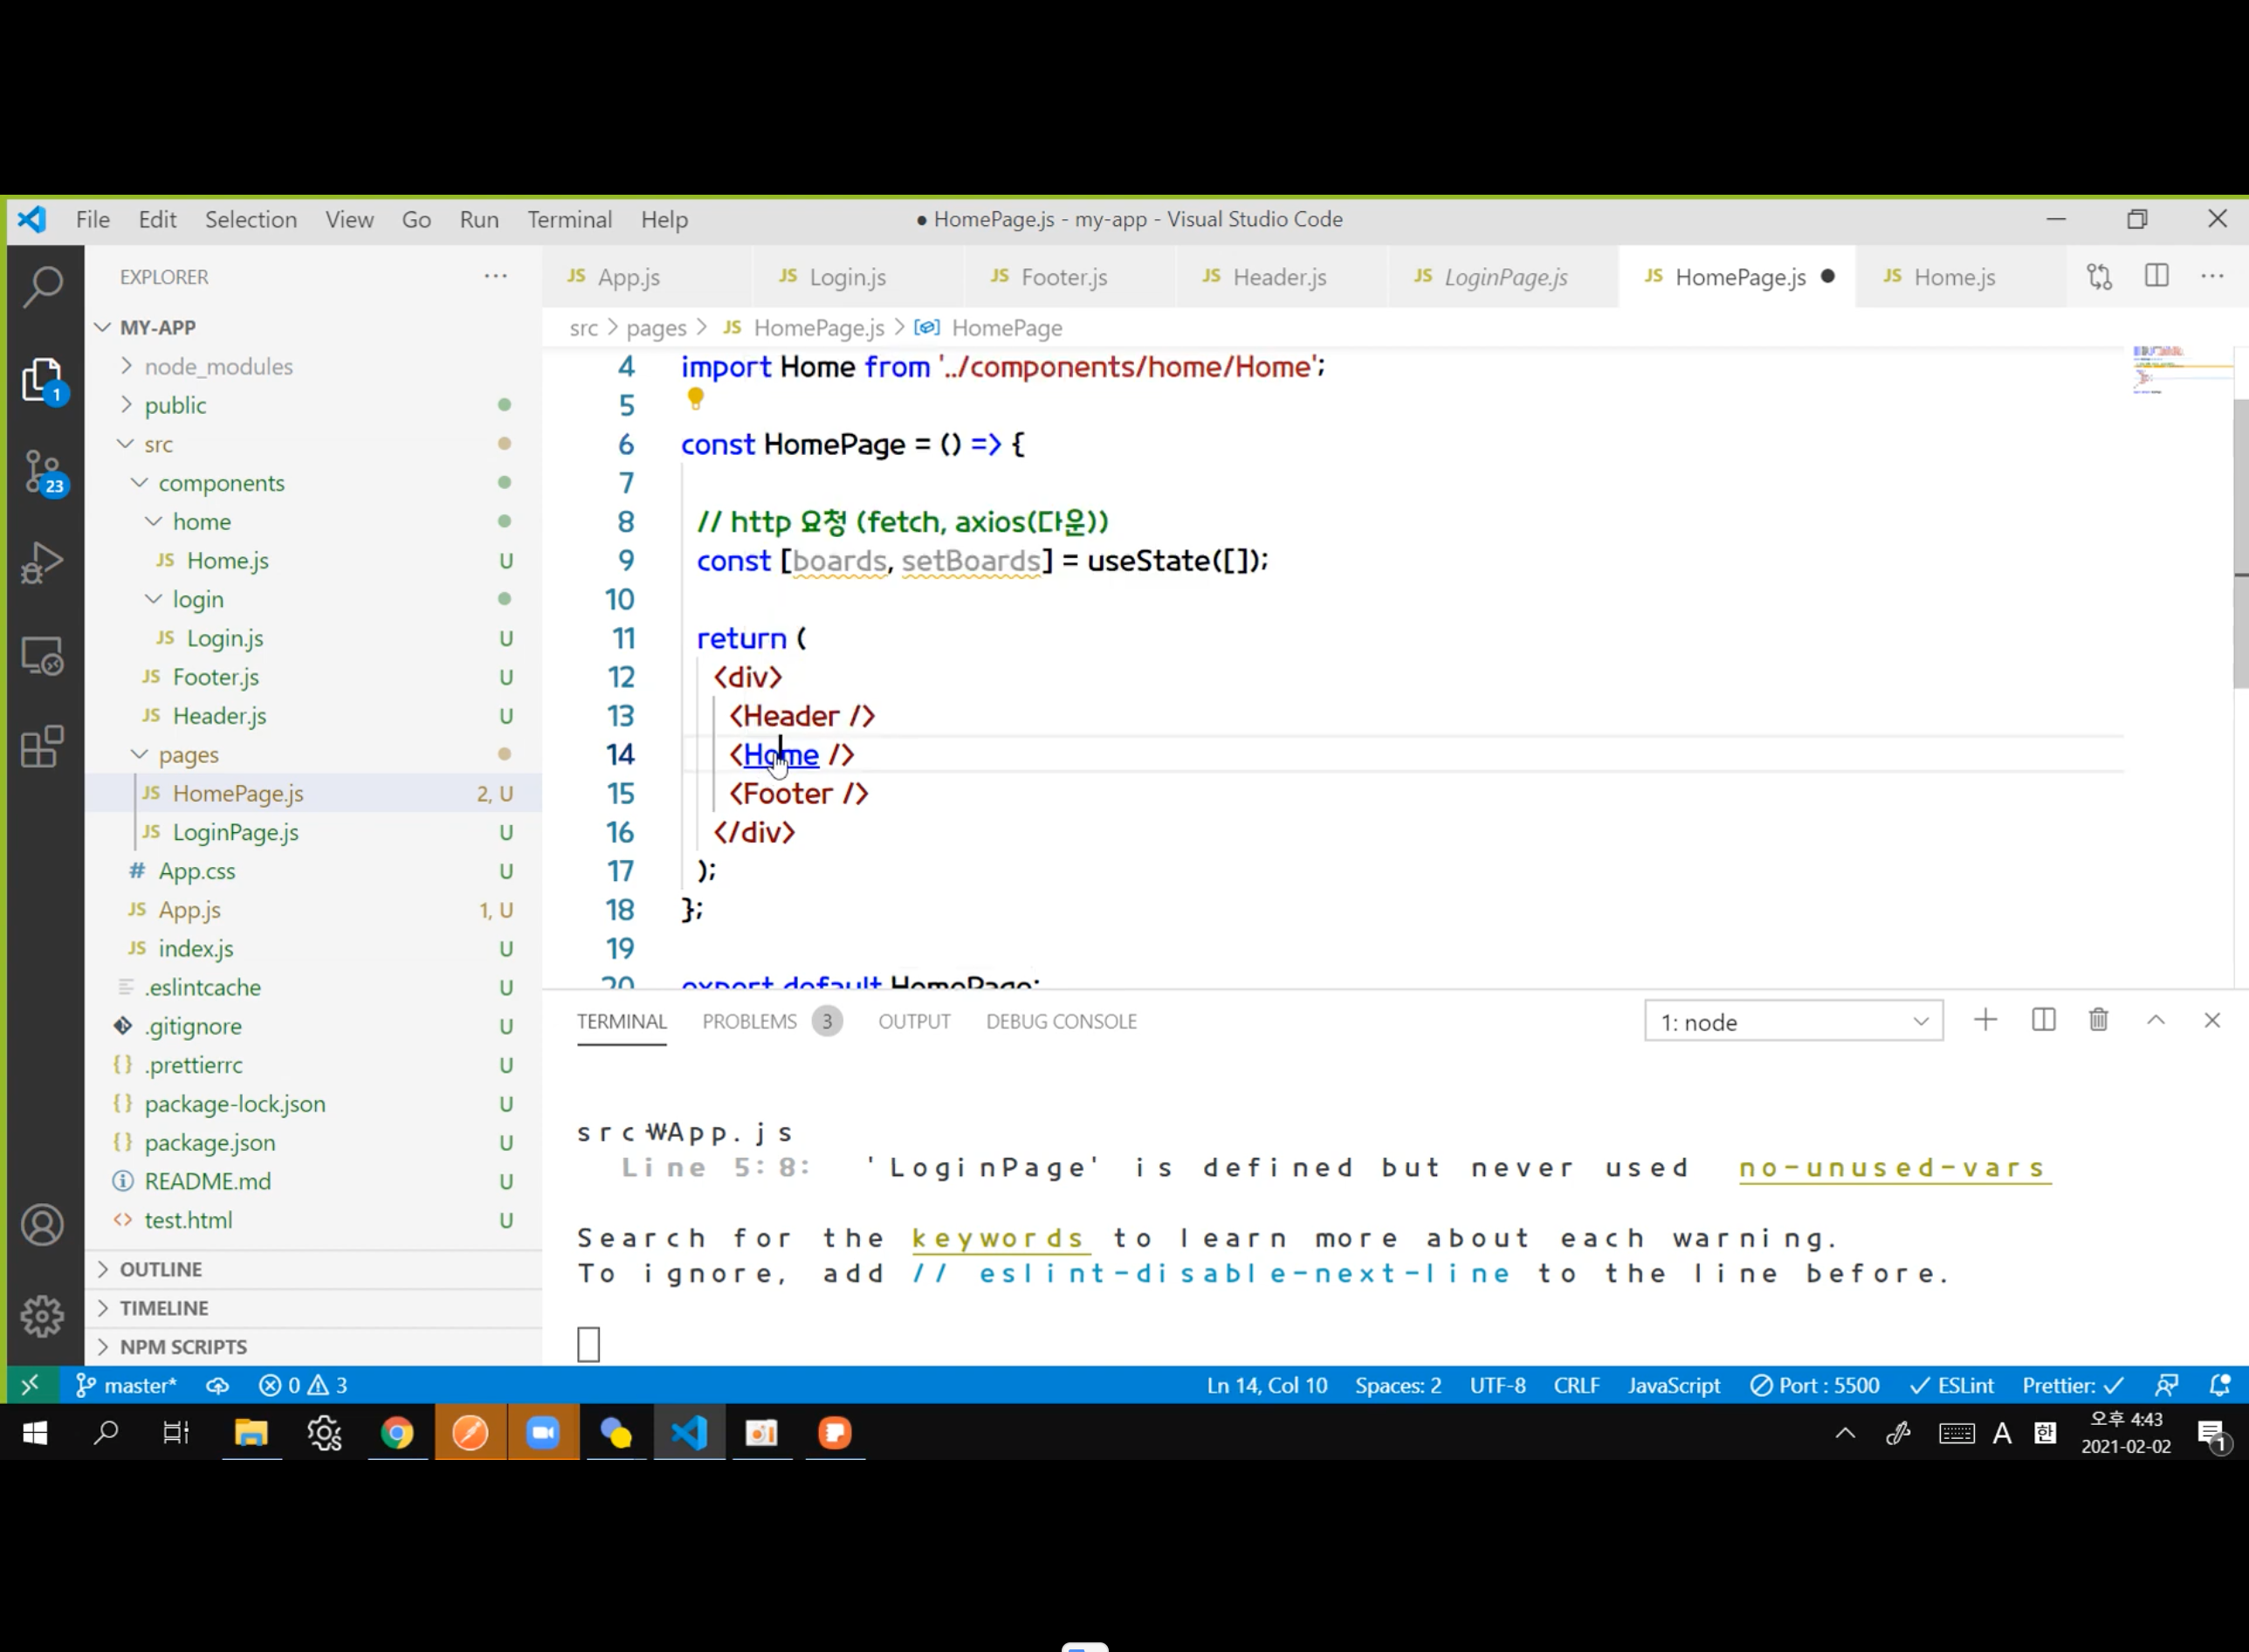Click the Windows Start button

point(35,1433)
